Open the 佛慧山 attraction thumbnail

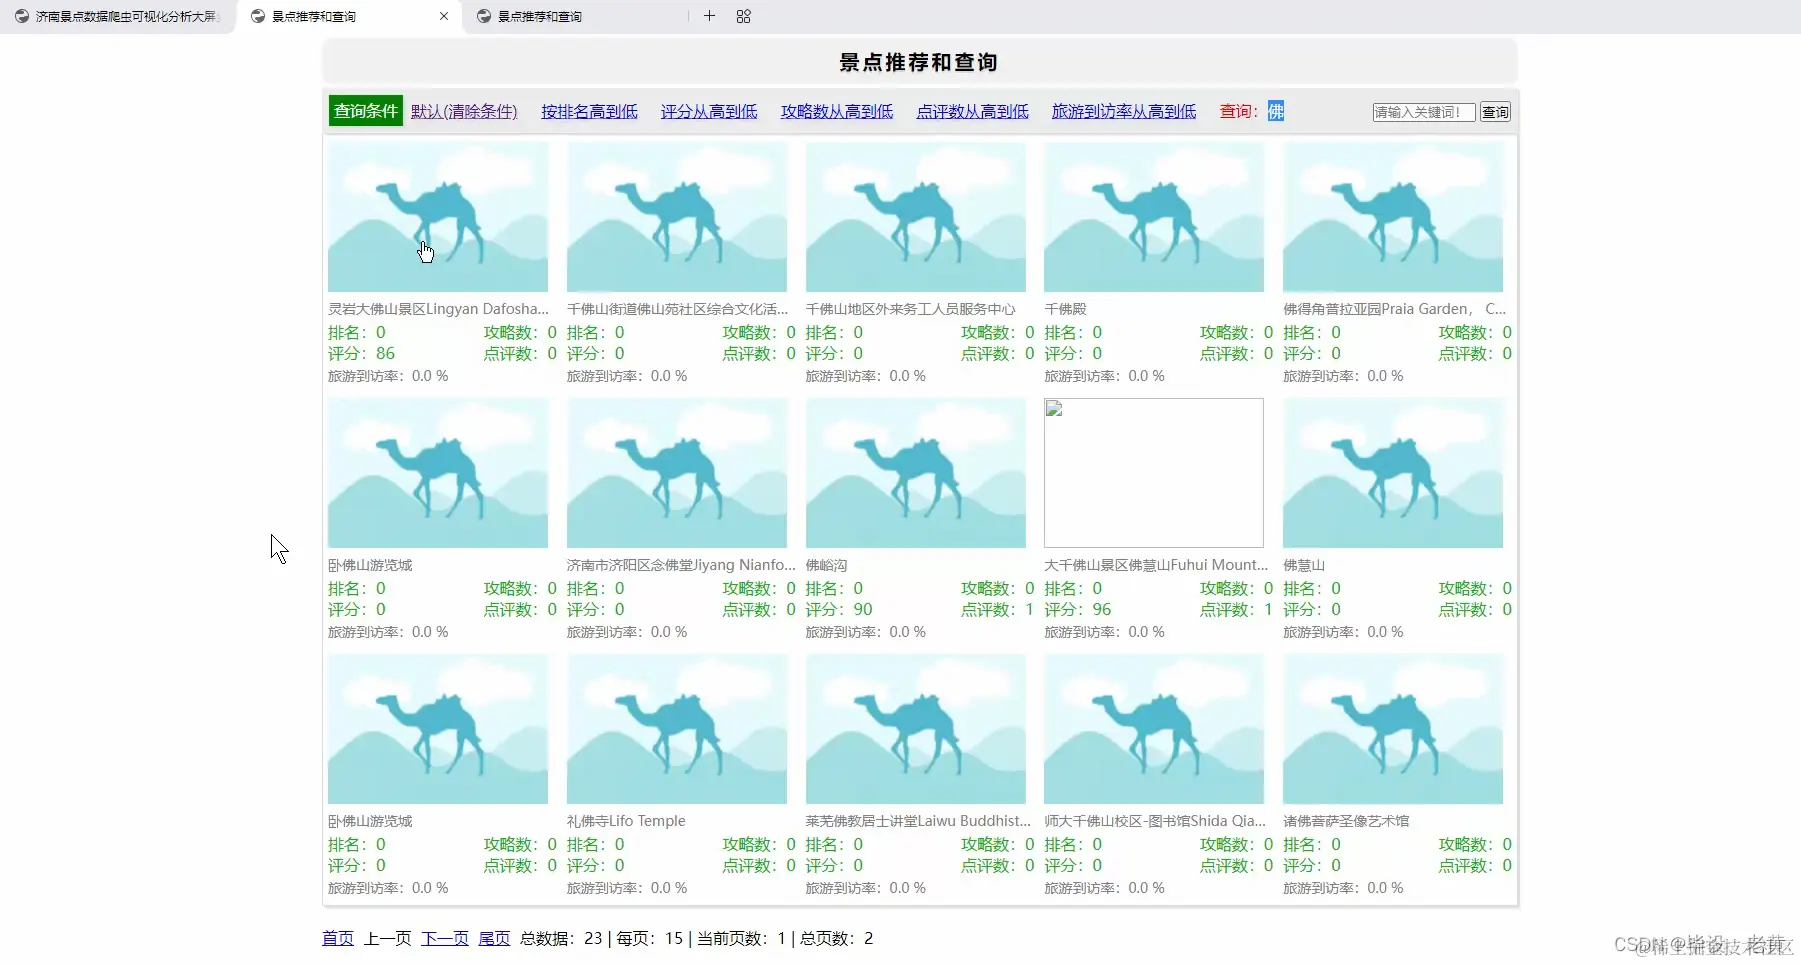pos(1393,473)
